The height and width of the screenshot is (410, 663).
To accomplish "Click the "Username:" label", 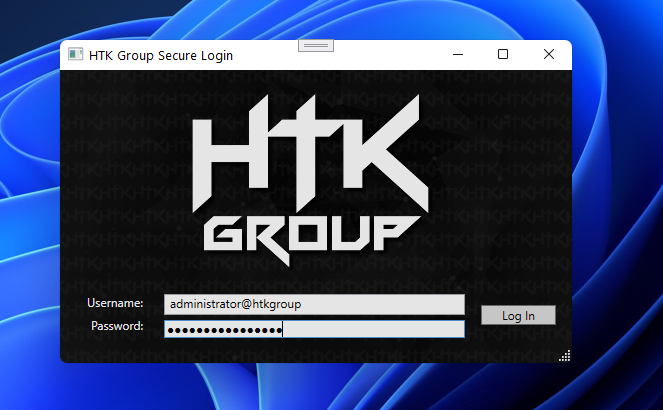I will point(115,303).
